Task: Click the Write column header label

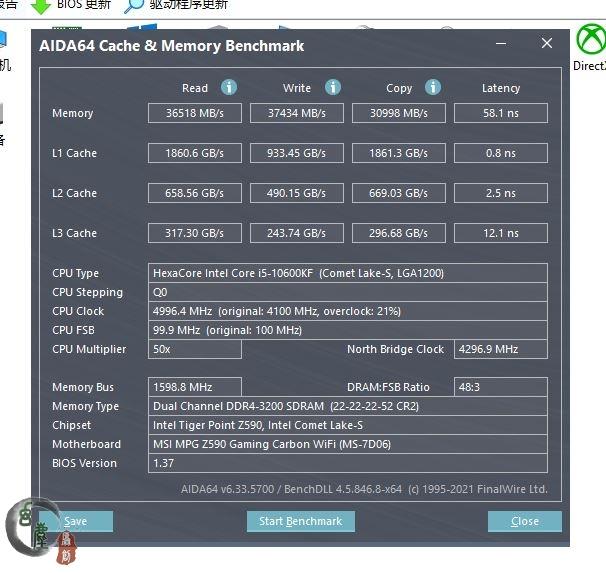Action: pos(297,88)
